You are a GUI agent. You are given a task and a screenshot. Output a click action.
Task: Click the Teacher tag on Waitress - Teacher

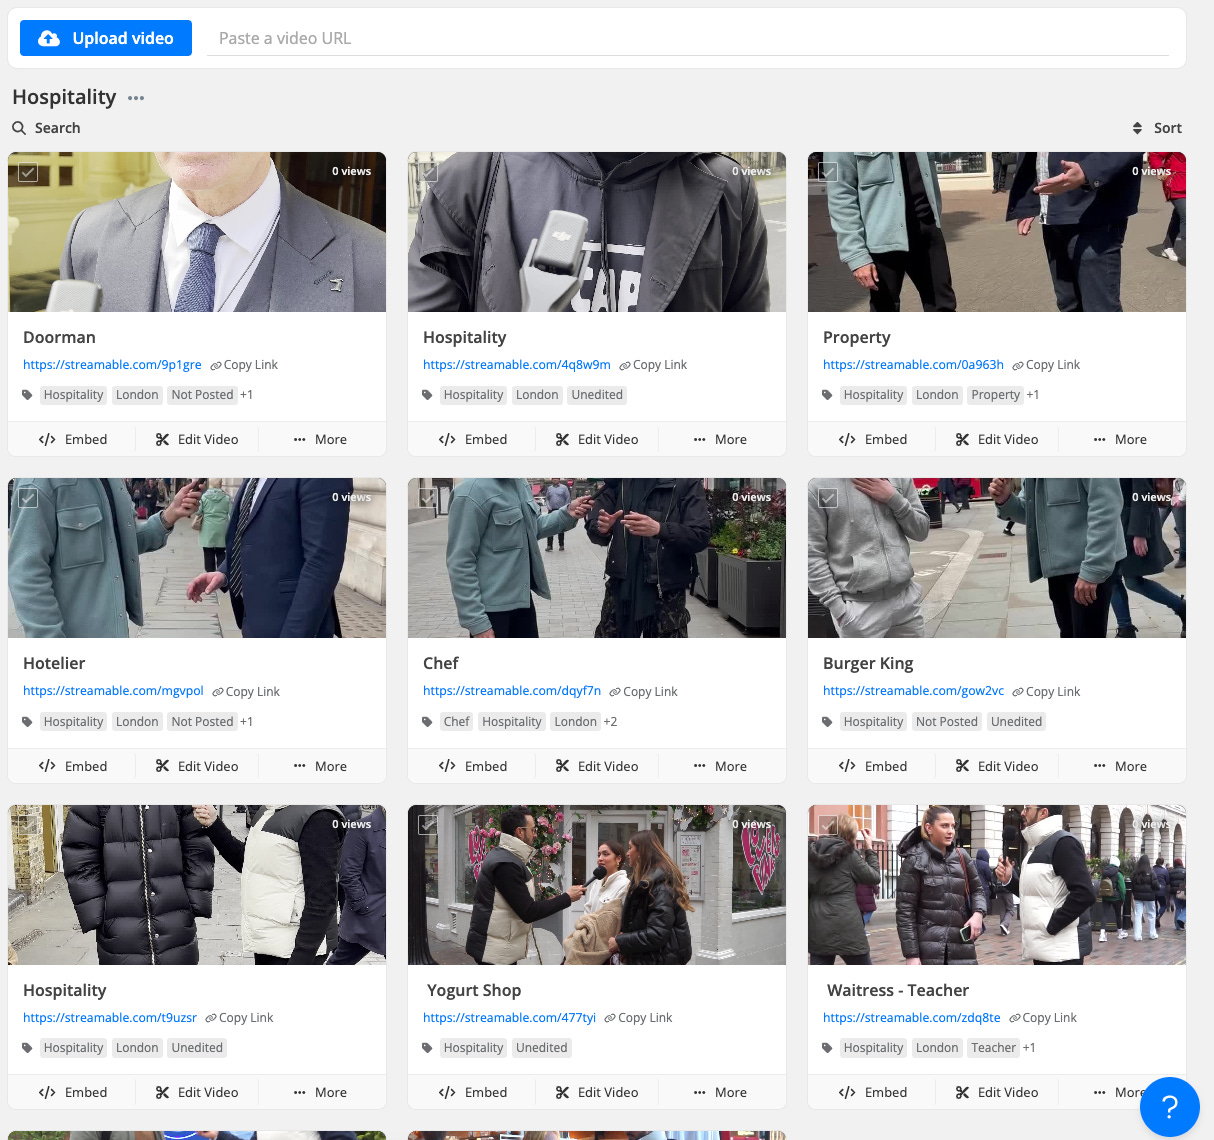993,1048
